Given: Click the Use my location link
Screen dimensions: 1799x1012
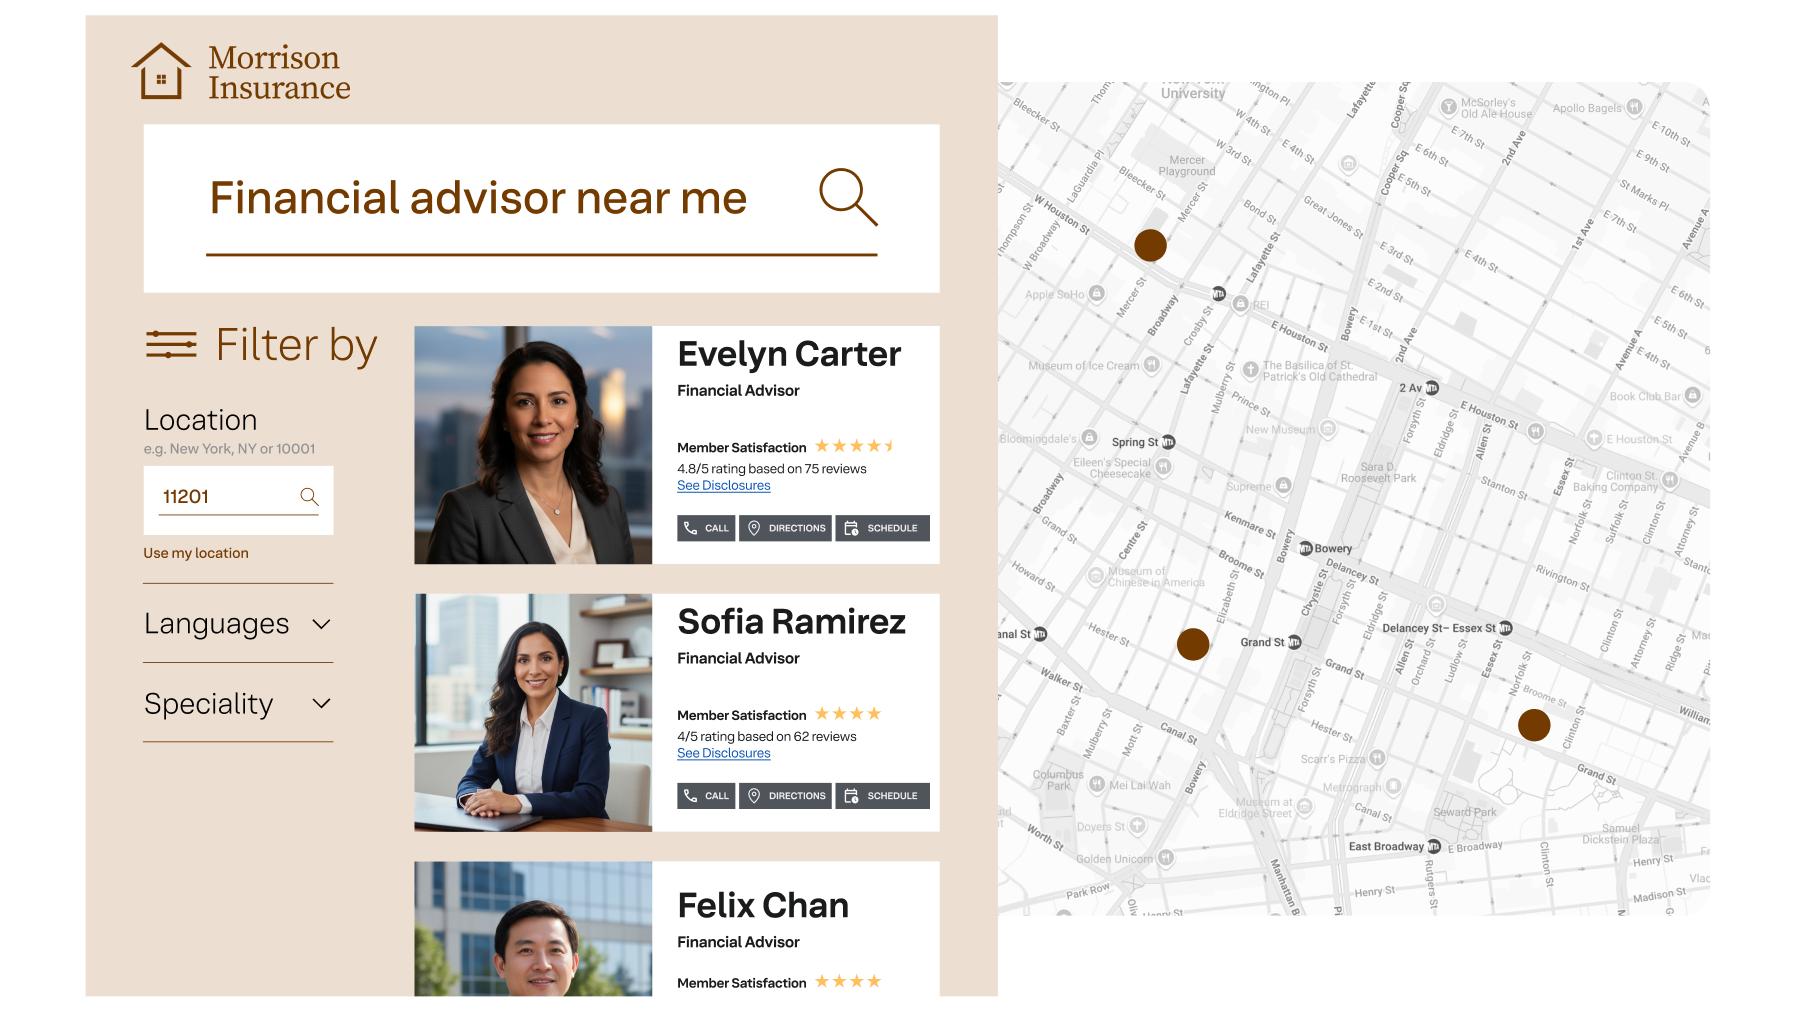Looking at the screenshot, I should pos(196,553).
